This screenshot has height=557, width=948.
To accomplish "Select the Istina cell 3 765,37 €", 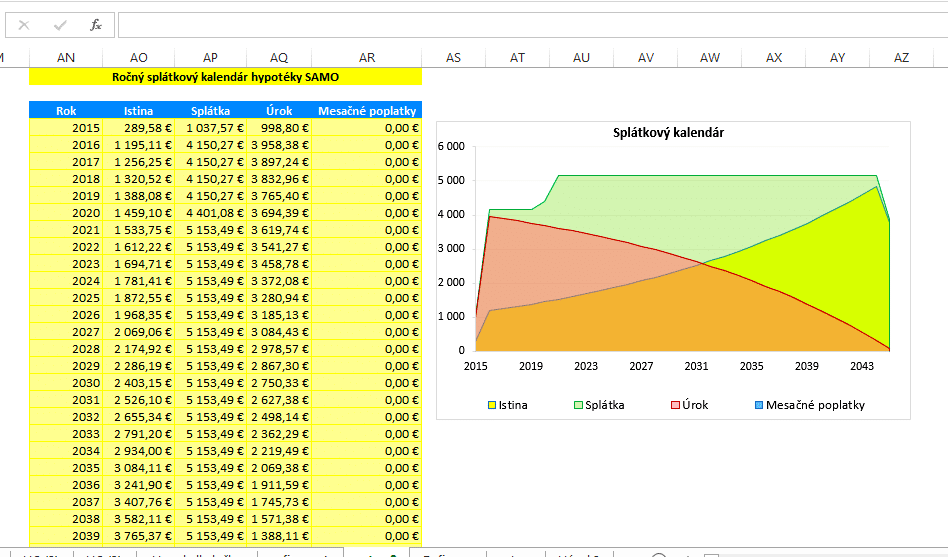I will pyautogui.click(x=138, y=536).
